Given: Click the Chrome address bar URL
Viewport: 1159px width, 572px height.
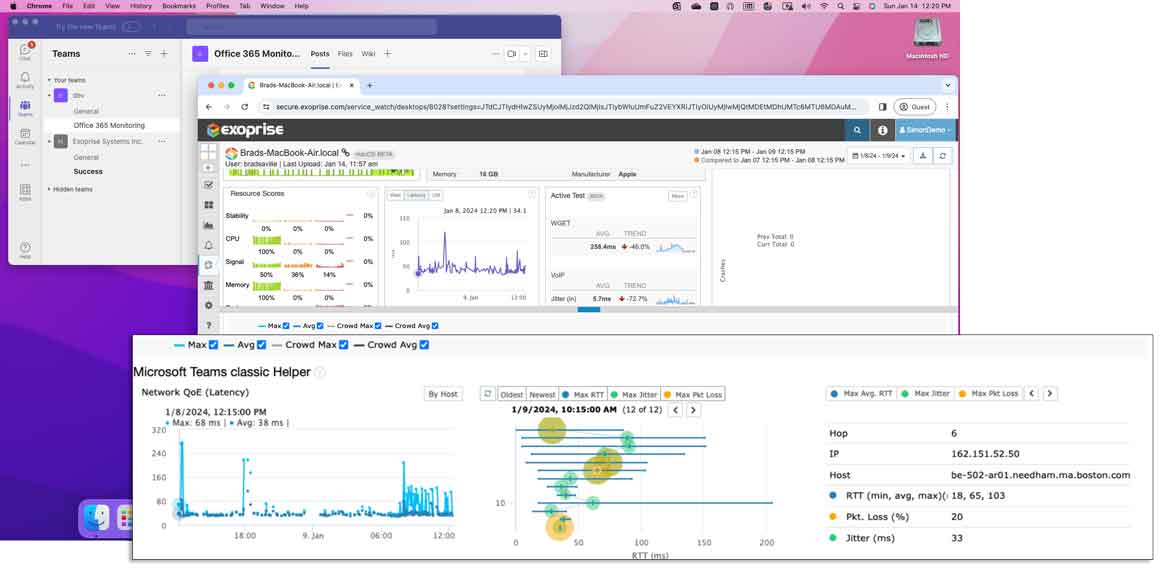Looking at the screenshot, I should point(565,107).
